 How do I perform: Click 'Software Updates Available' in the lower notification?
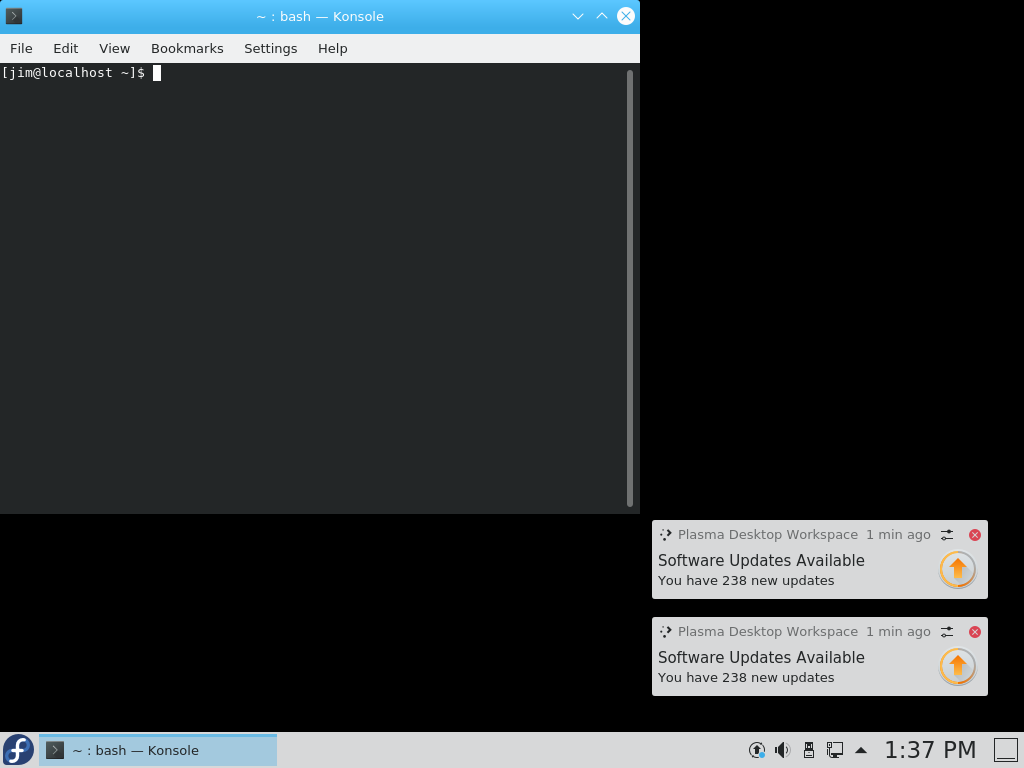tap(761, 658)
